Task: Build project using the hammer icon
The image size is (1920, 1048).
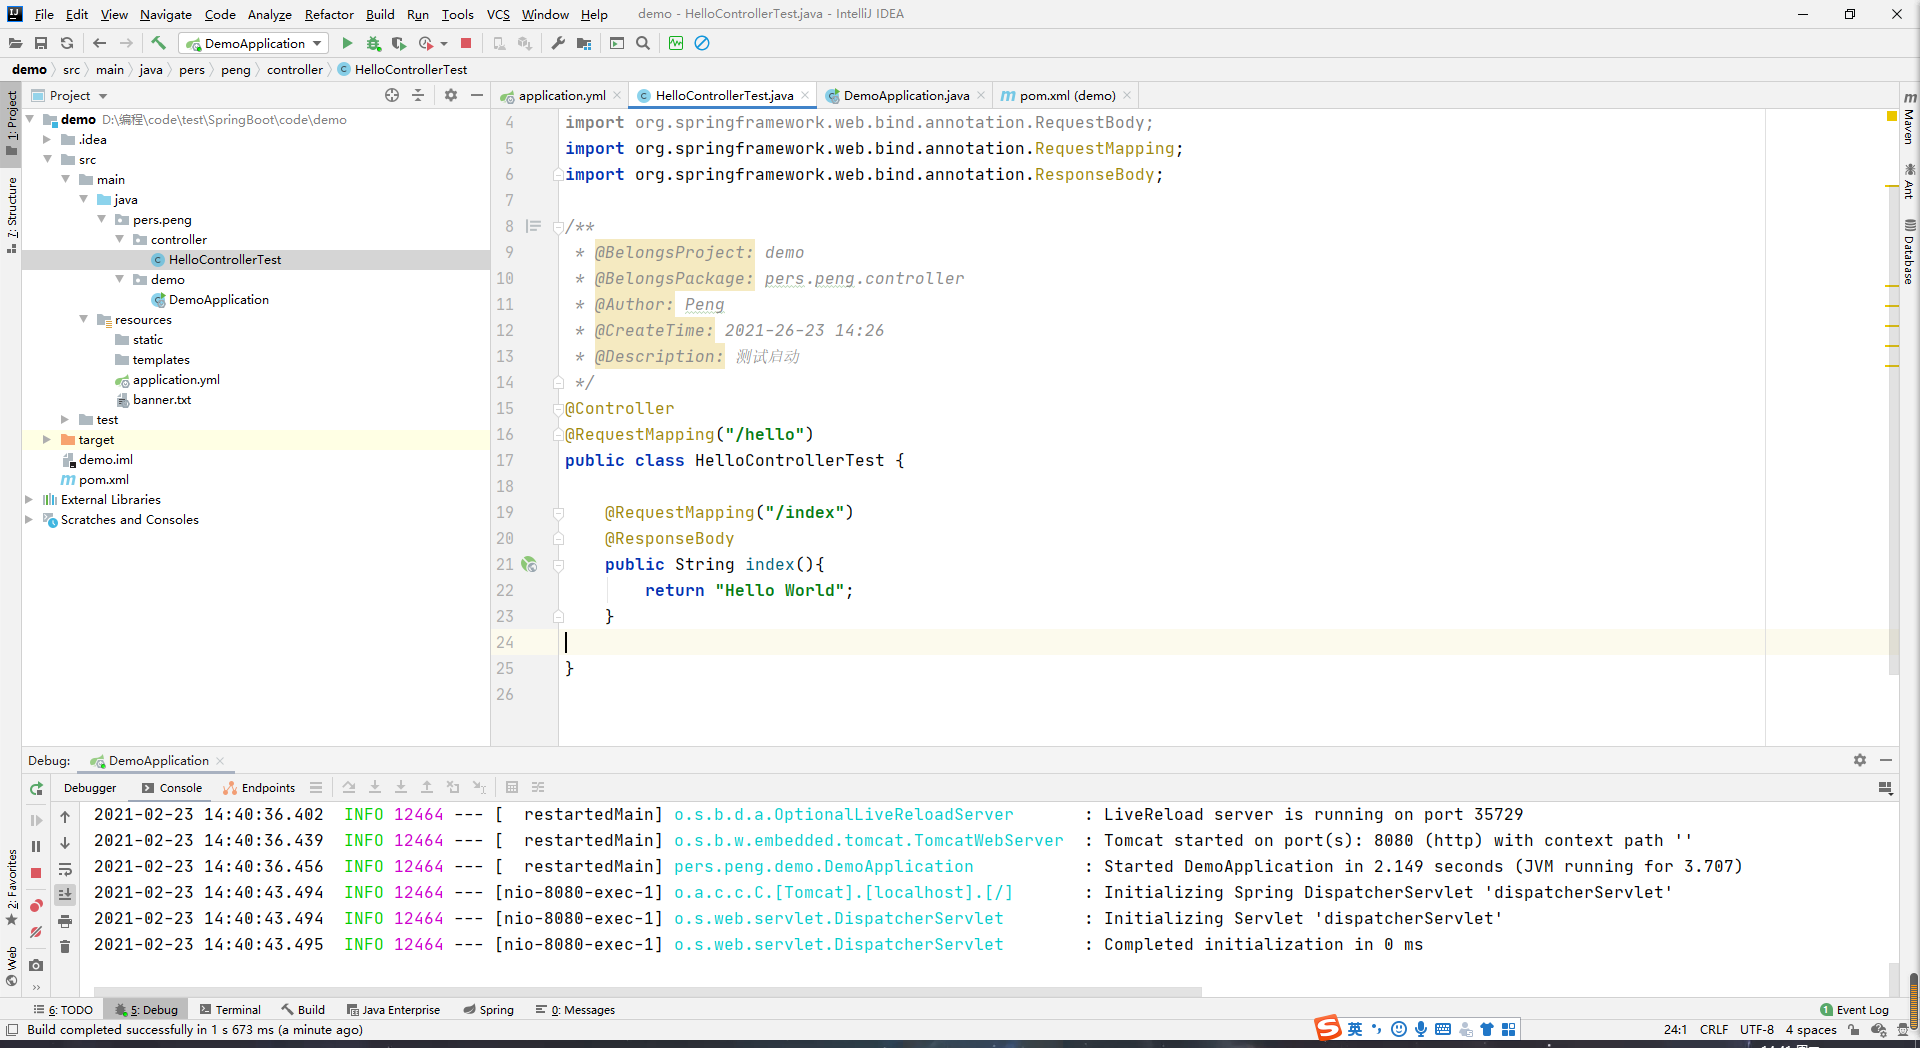Action: 158,43
